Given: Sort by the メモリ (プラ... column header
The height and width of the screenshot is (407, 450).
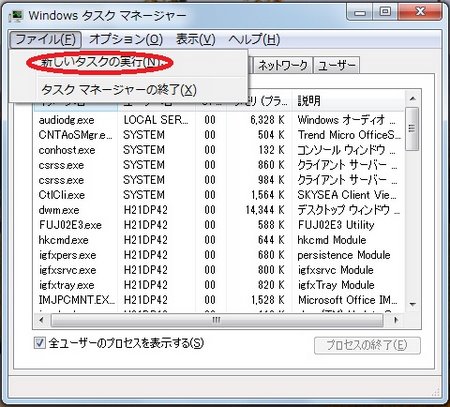Looking at the screenshot, I should pos(260,100).
